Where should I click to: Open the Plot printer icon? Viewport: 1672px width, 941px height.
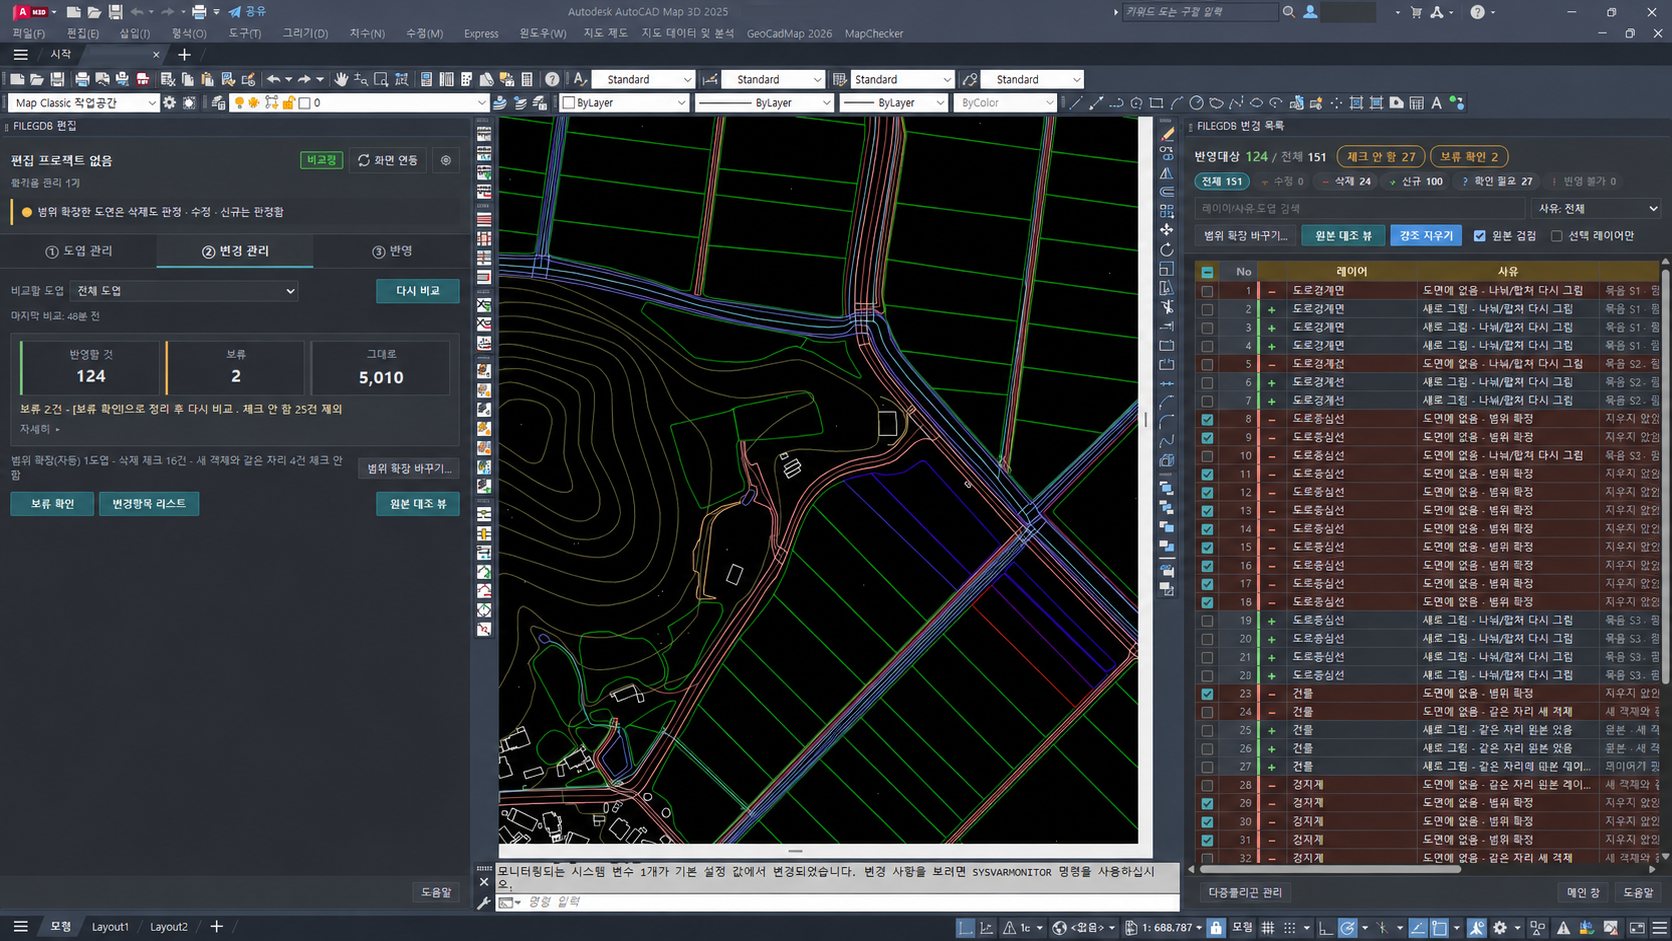click(x=82, y=79)
